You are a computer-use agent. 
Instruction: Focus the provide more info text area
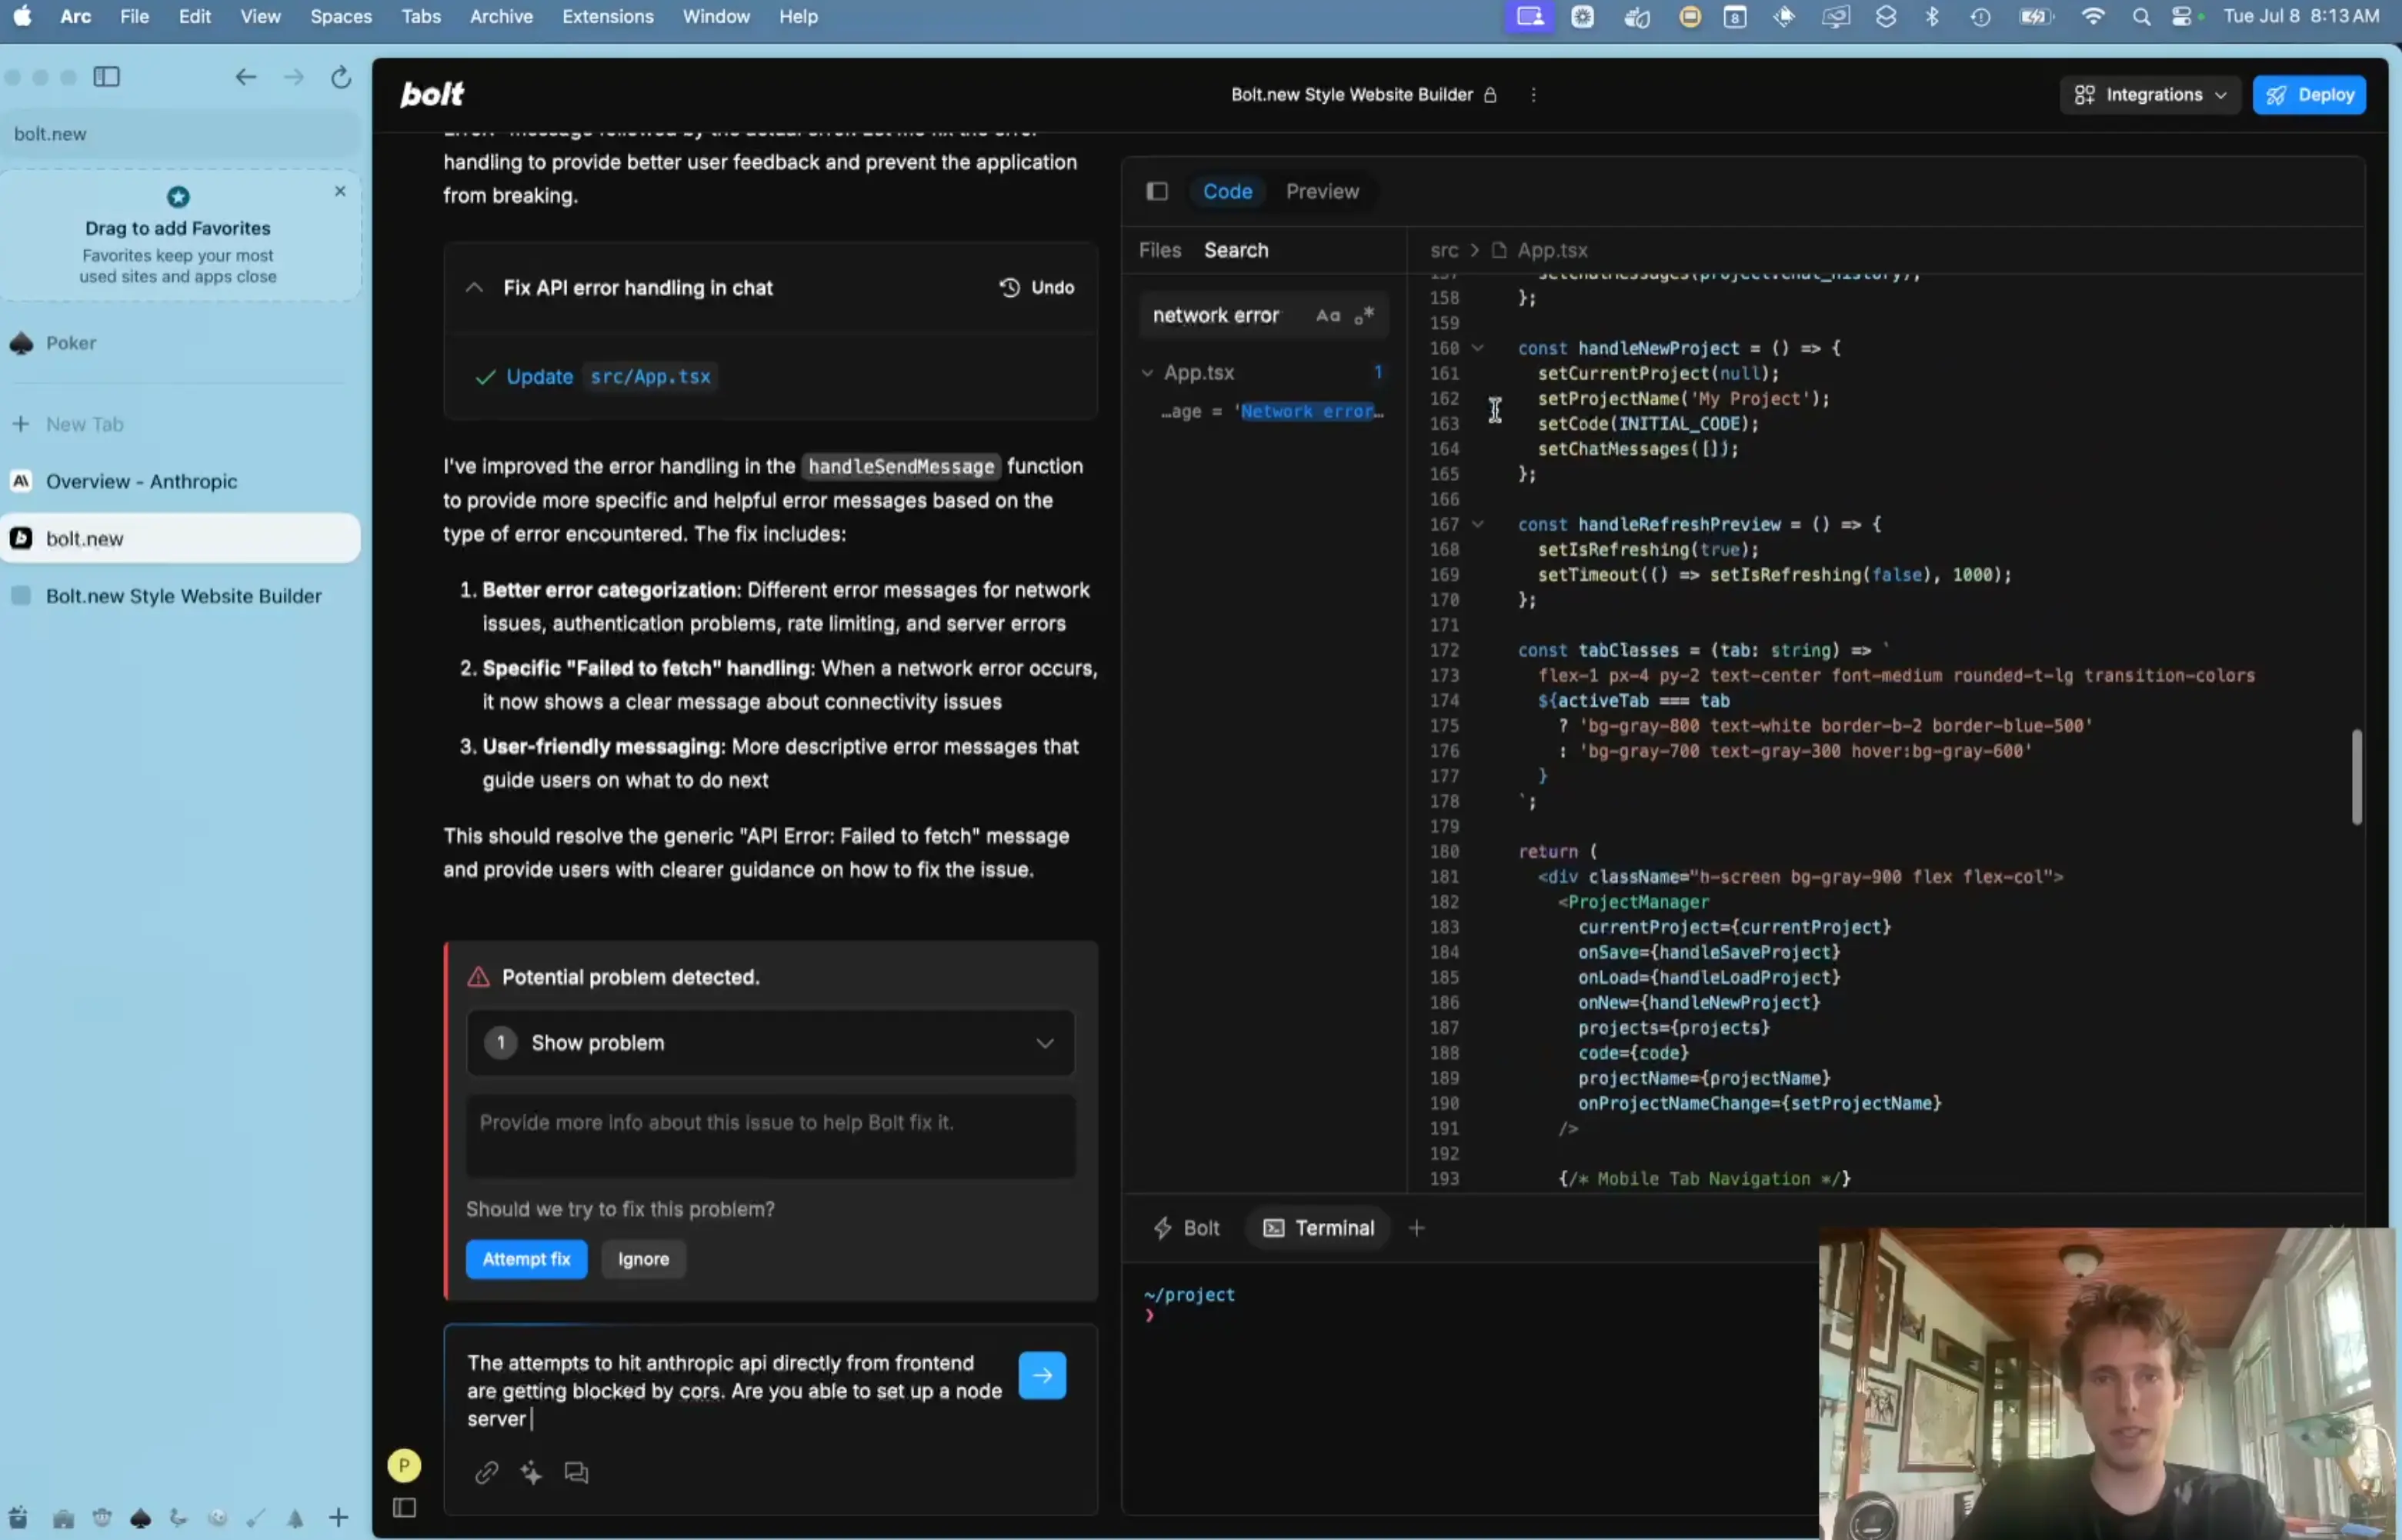(770, 1136)
